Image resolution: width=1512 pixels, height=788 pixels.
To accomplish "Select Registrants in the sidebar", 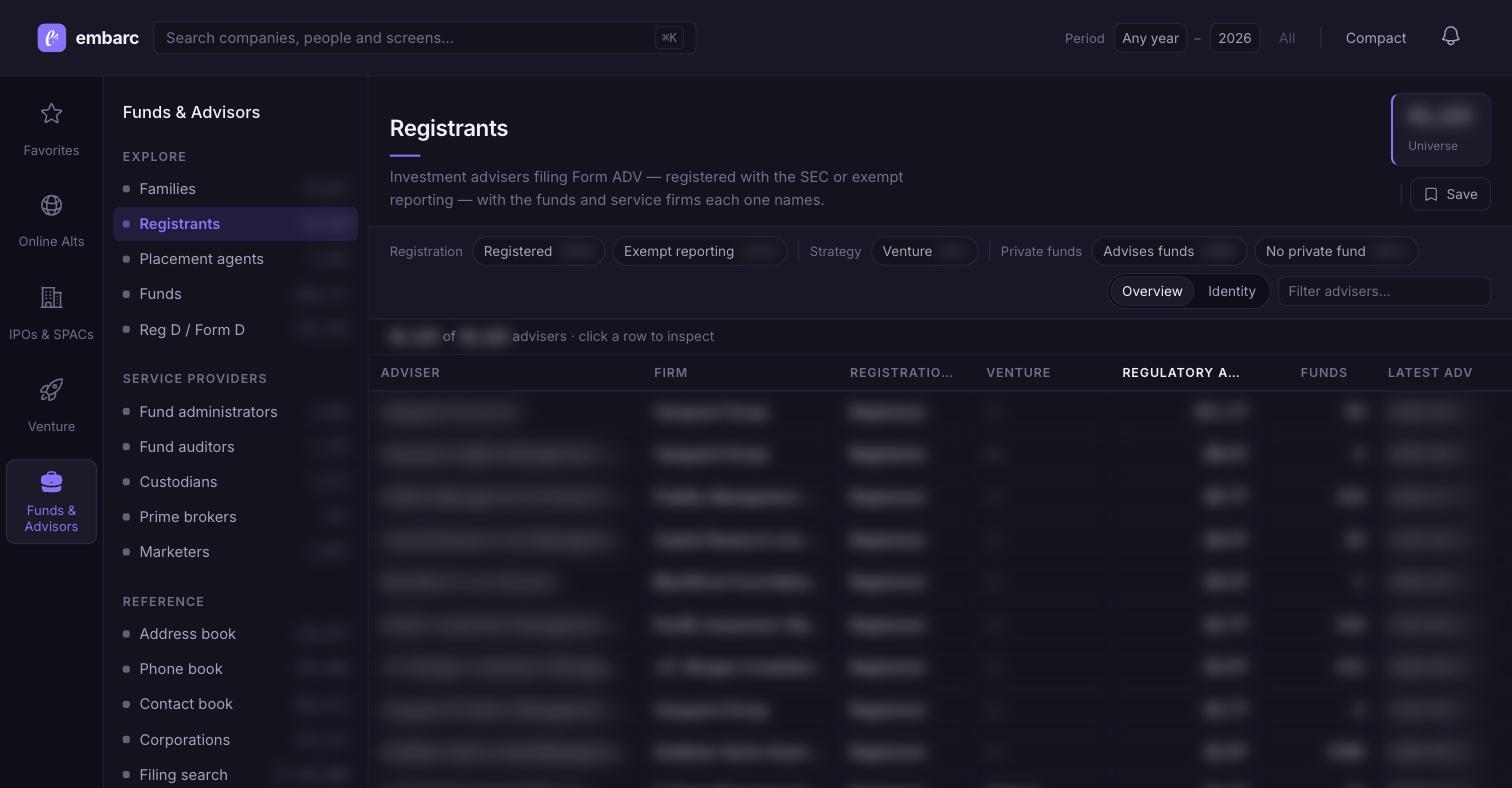I will click(235, 224).
